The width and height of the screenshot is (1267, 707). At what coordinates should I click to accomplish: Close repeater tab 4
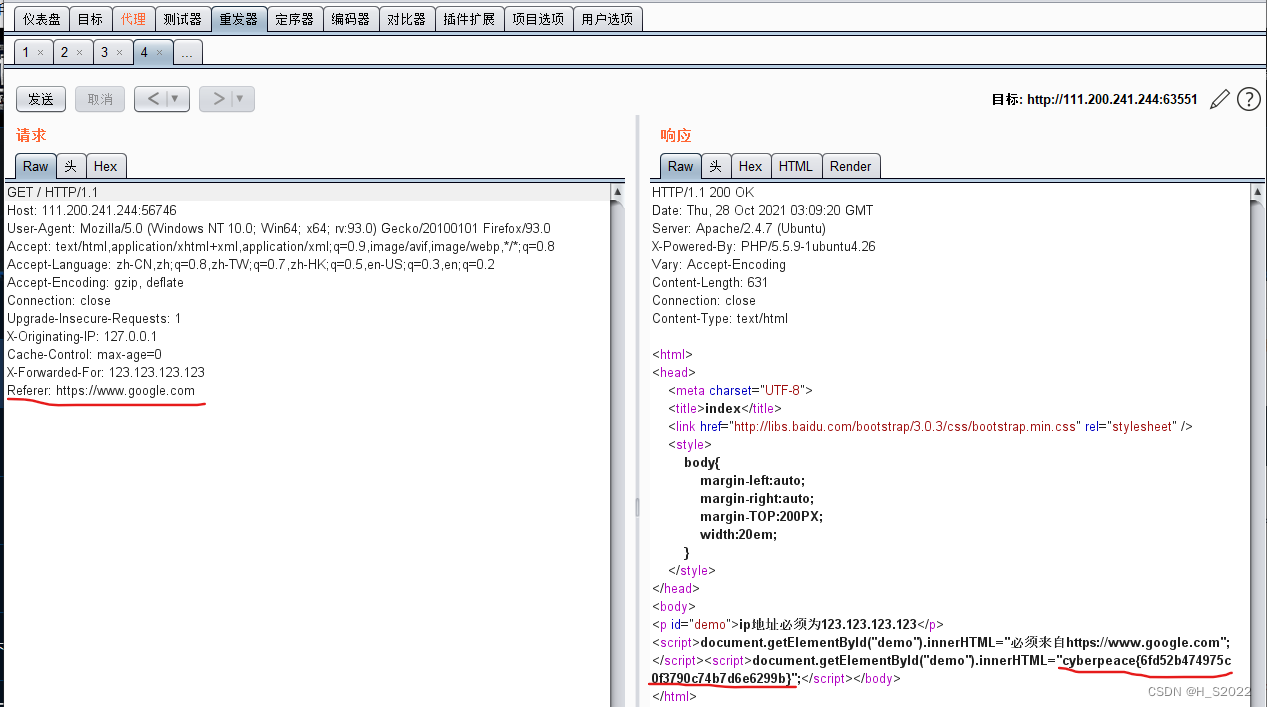click(159, 53)
